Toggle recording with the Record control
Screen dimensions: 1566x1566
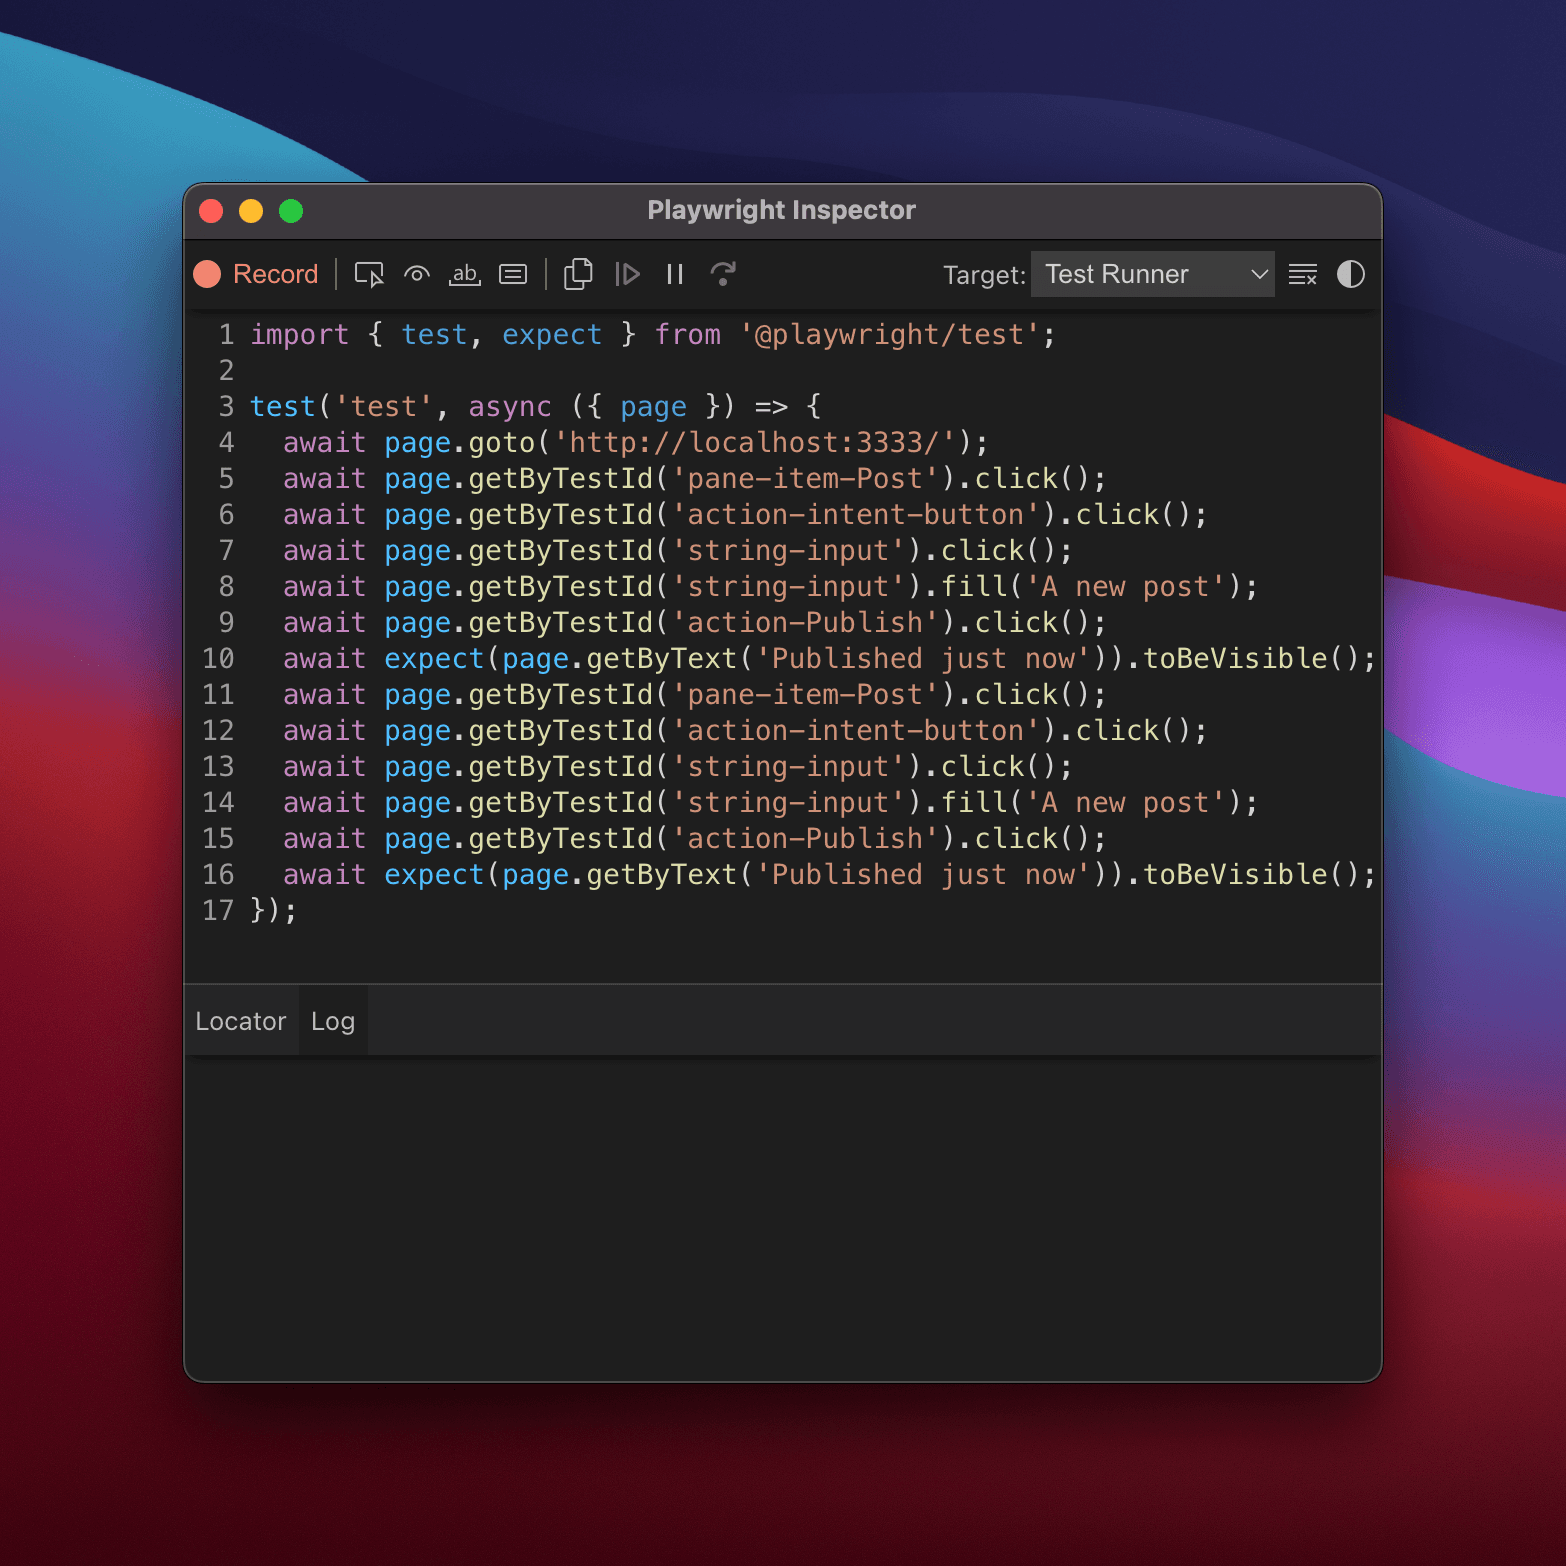coord(256,274)
